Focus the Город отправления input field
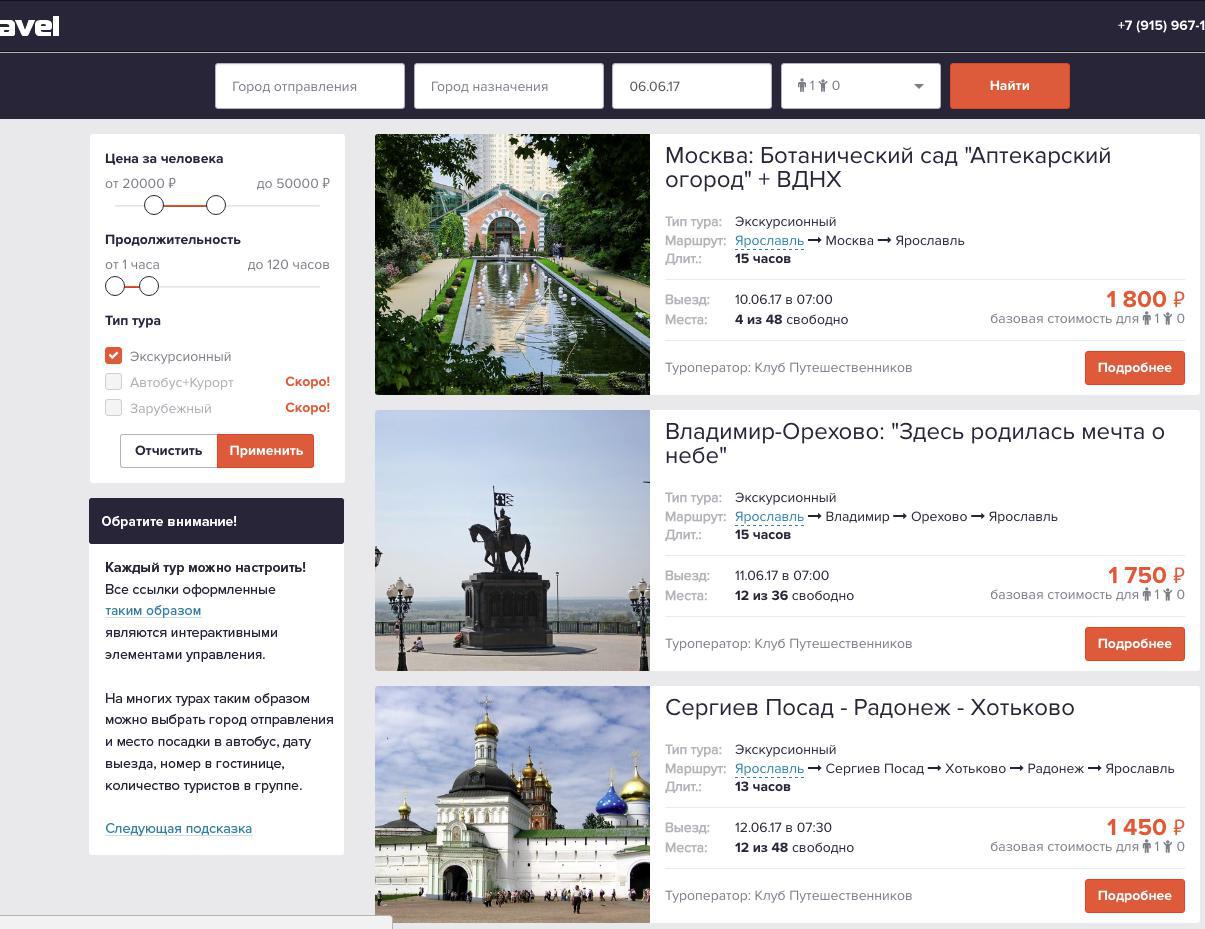The width and height of the screenshot is (1205, 929). (310, 86)
